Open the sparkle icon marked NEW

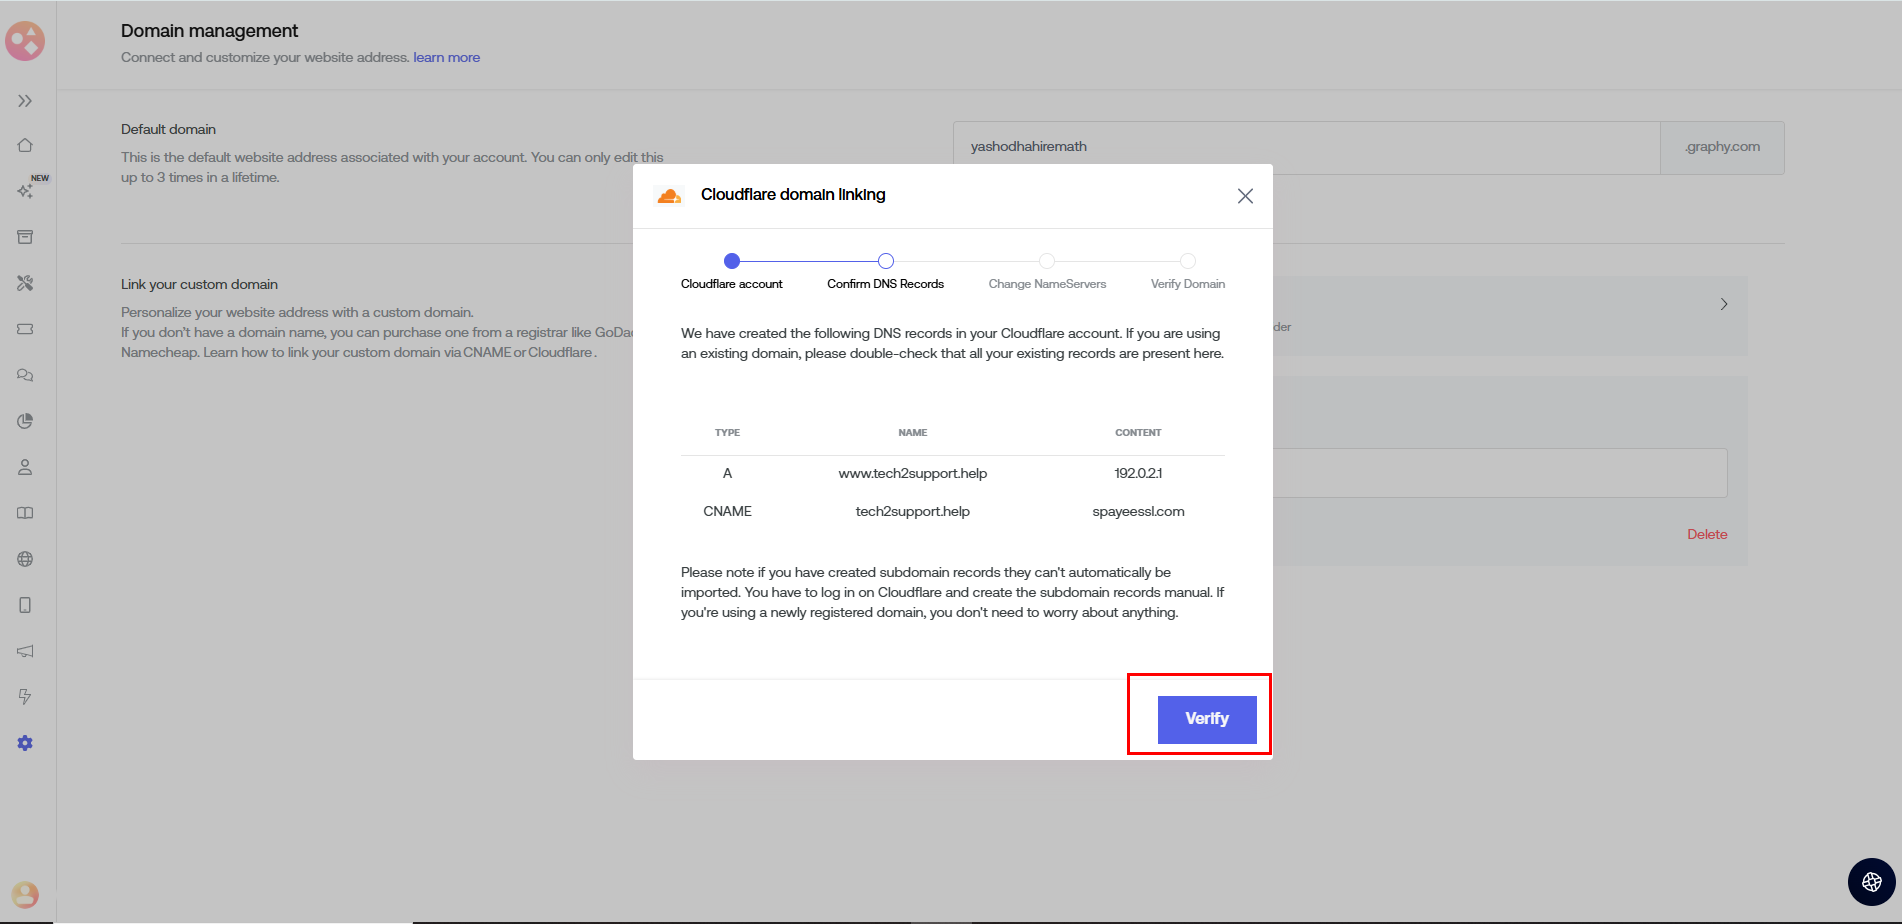pos(25,190)
